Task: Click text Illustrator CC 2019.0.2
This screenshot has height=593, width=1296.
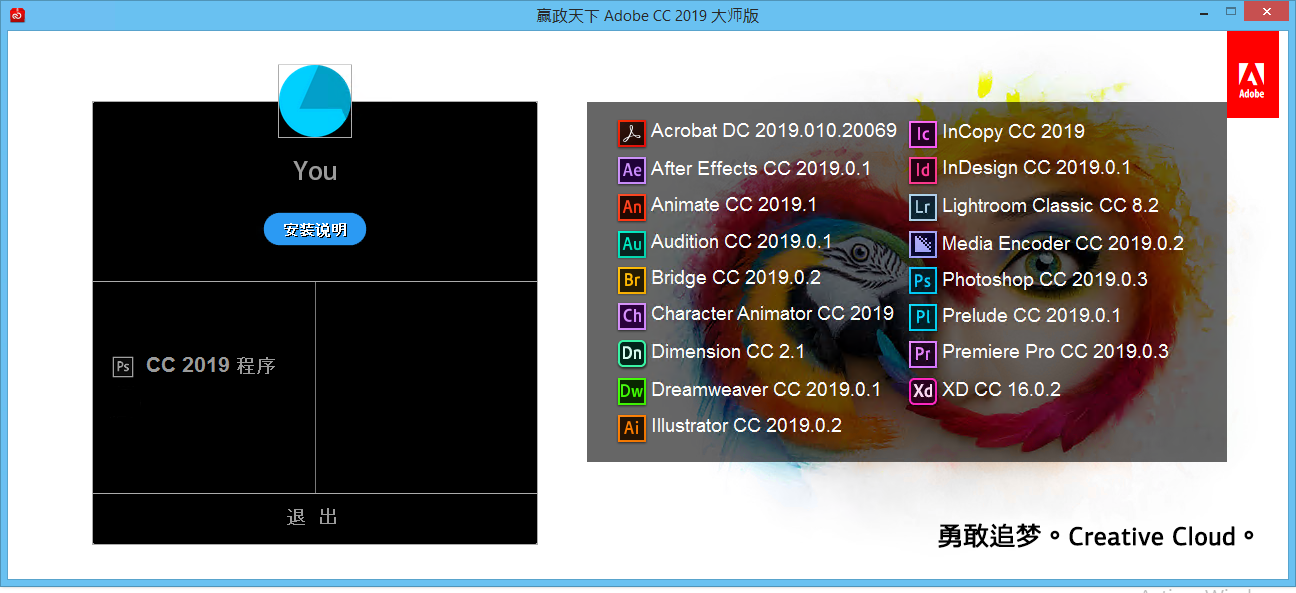Action: 746,426
